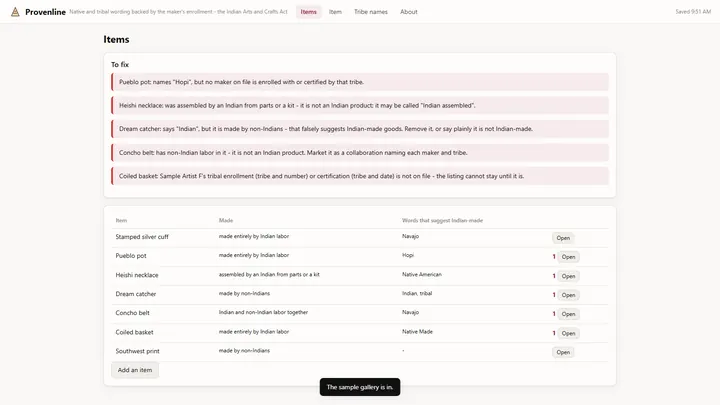Viewport: 720px width, 405px height.
Task: Click 'made by non-Indians' in Southwest print row
Action: click(244, 350)
